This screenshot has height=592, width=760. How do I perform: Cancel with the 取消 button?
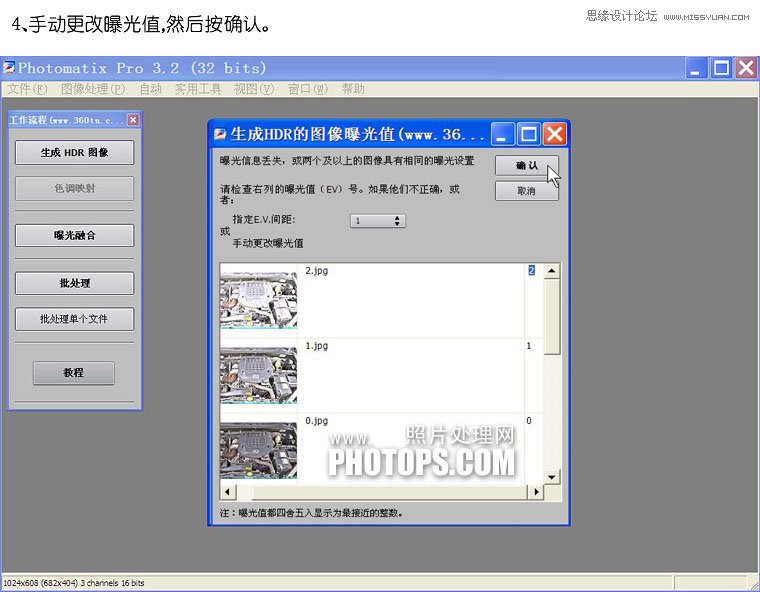[x=526, y=191]
